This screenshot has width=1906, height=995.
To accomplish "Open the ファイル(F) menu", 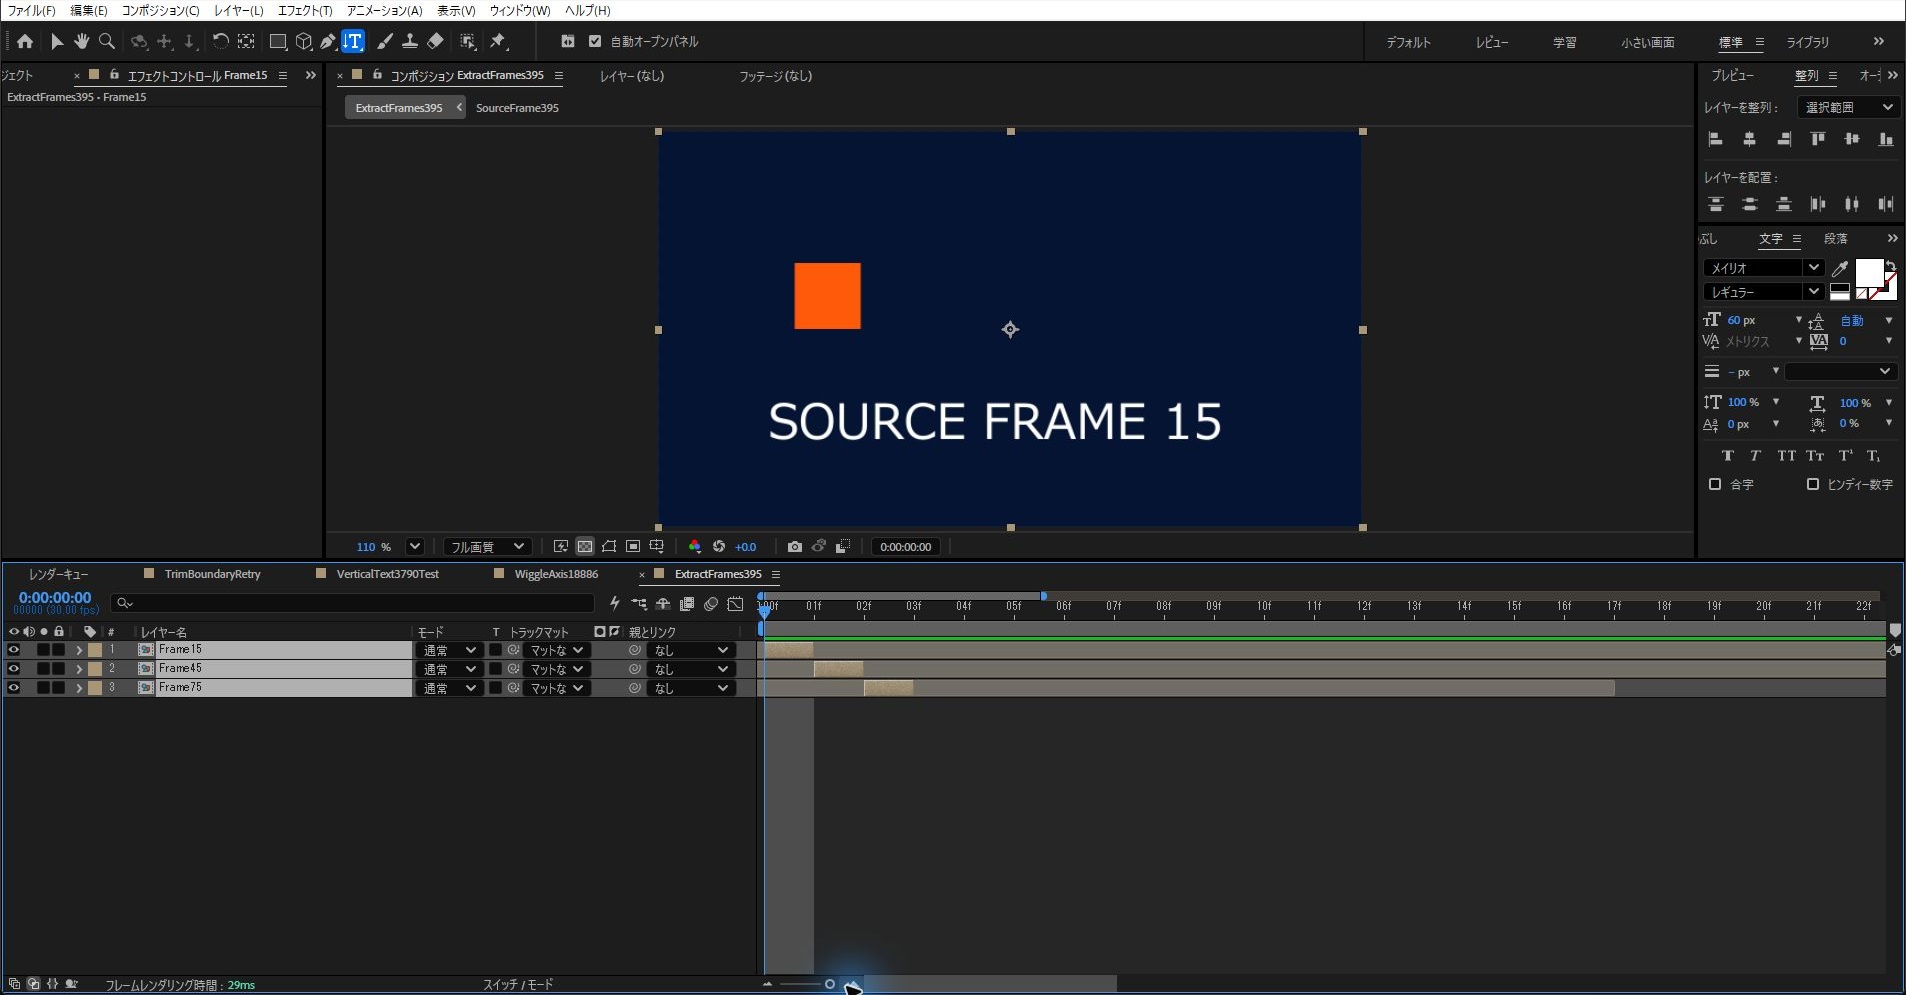I will coord(32,10).
